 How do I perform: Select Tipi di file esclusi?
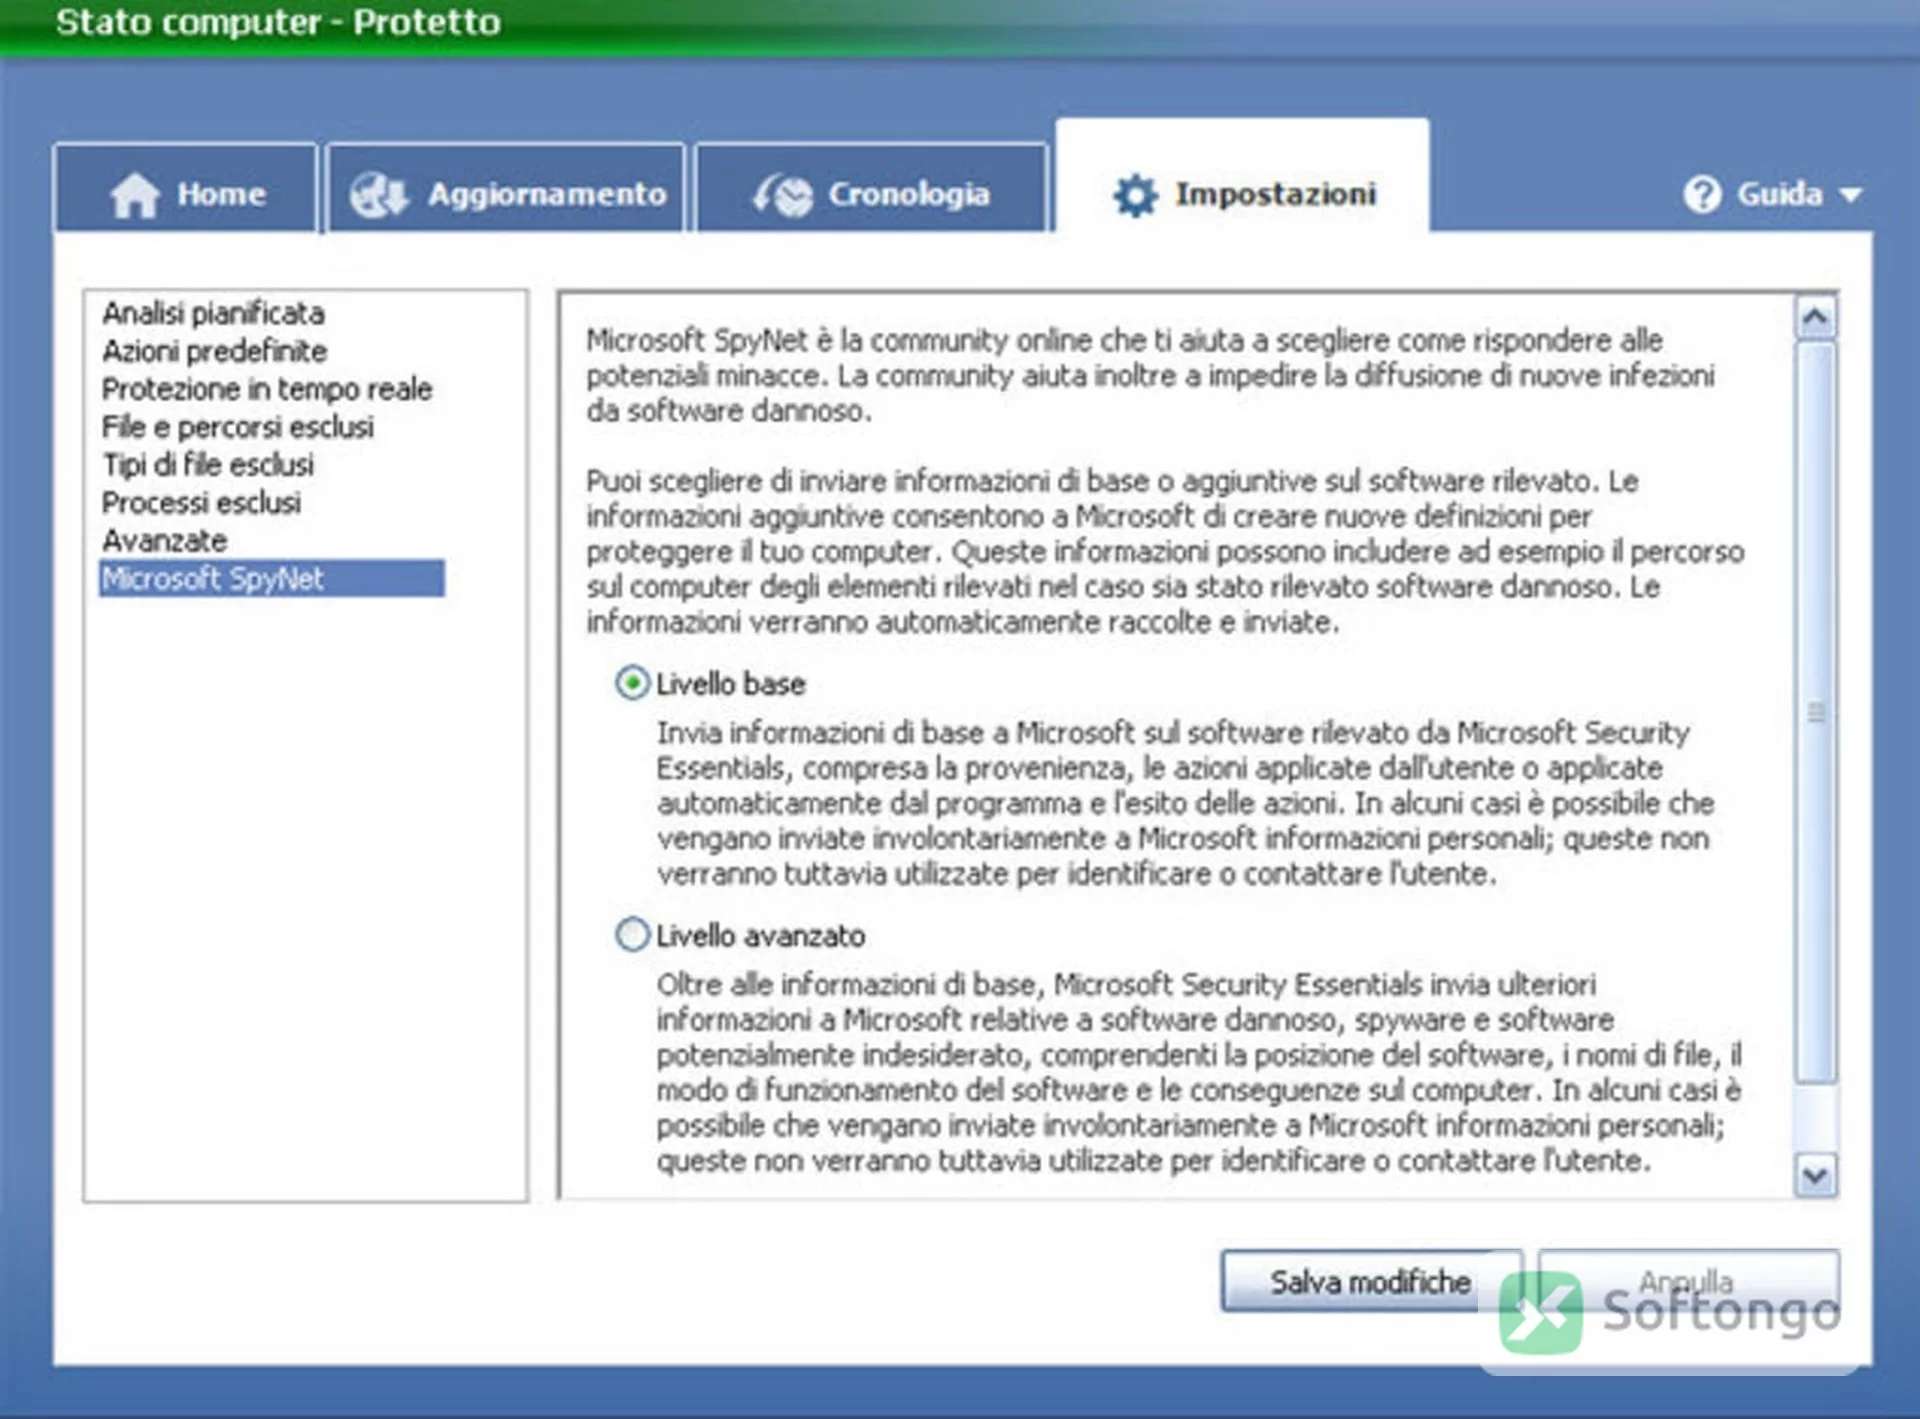(208, 465)
